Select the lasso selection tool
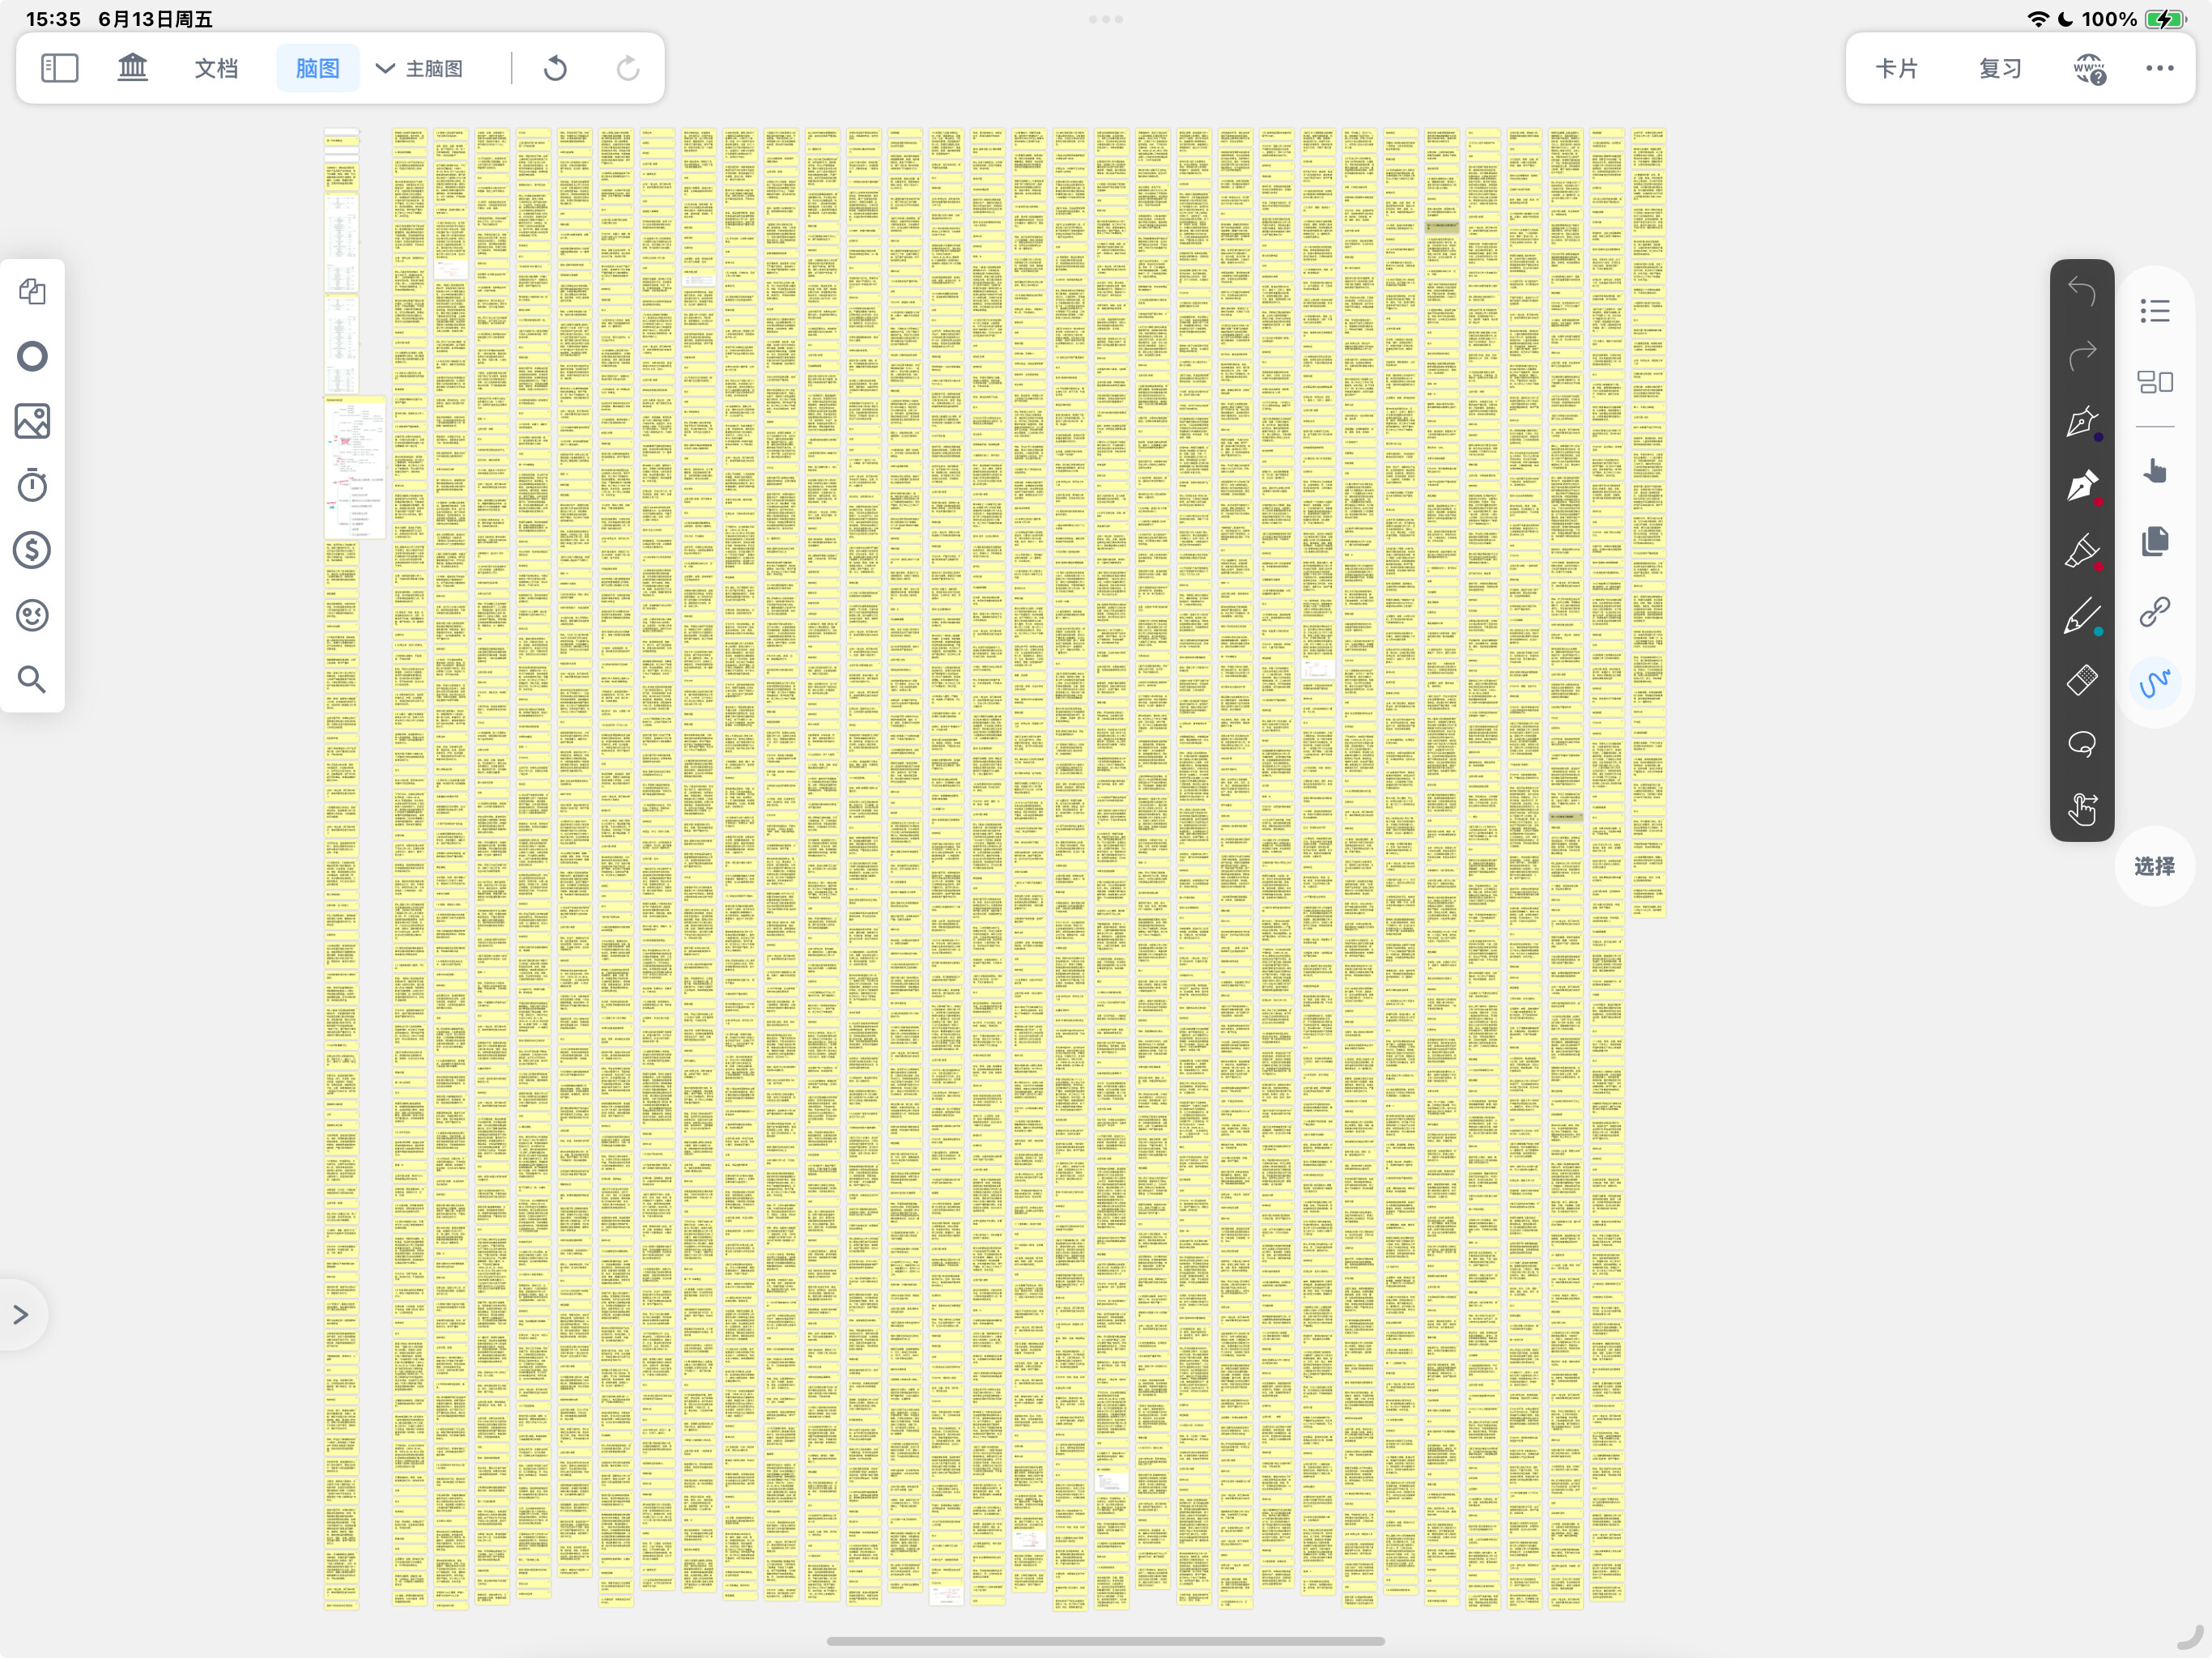Screen dimensions: 2212x1658 pyautogui.click(x=2082, y=744)
